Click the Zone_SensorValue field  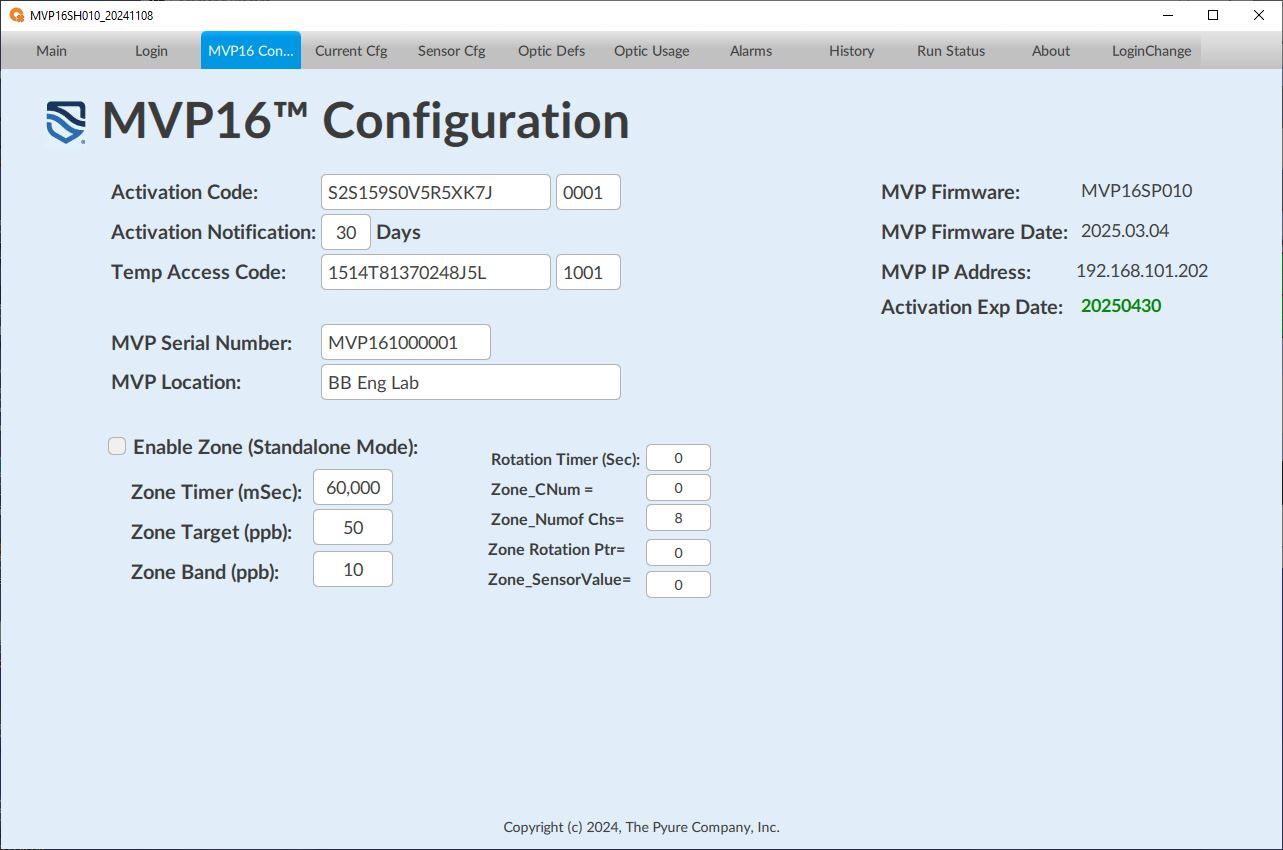678,584
